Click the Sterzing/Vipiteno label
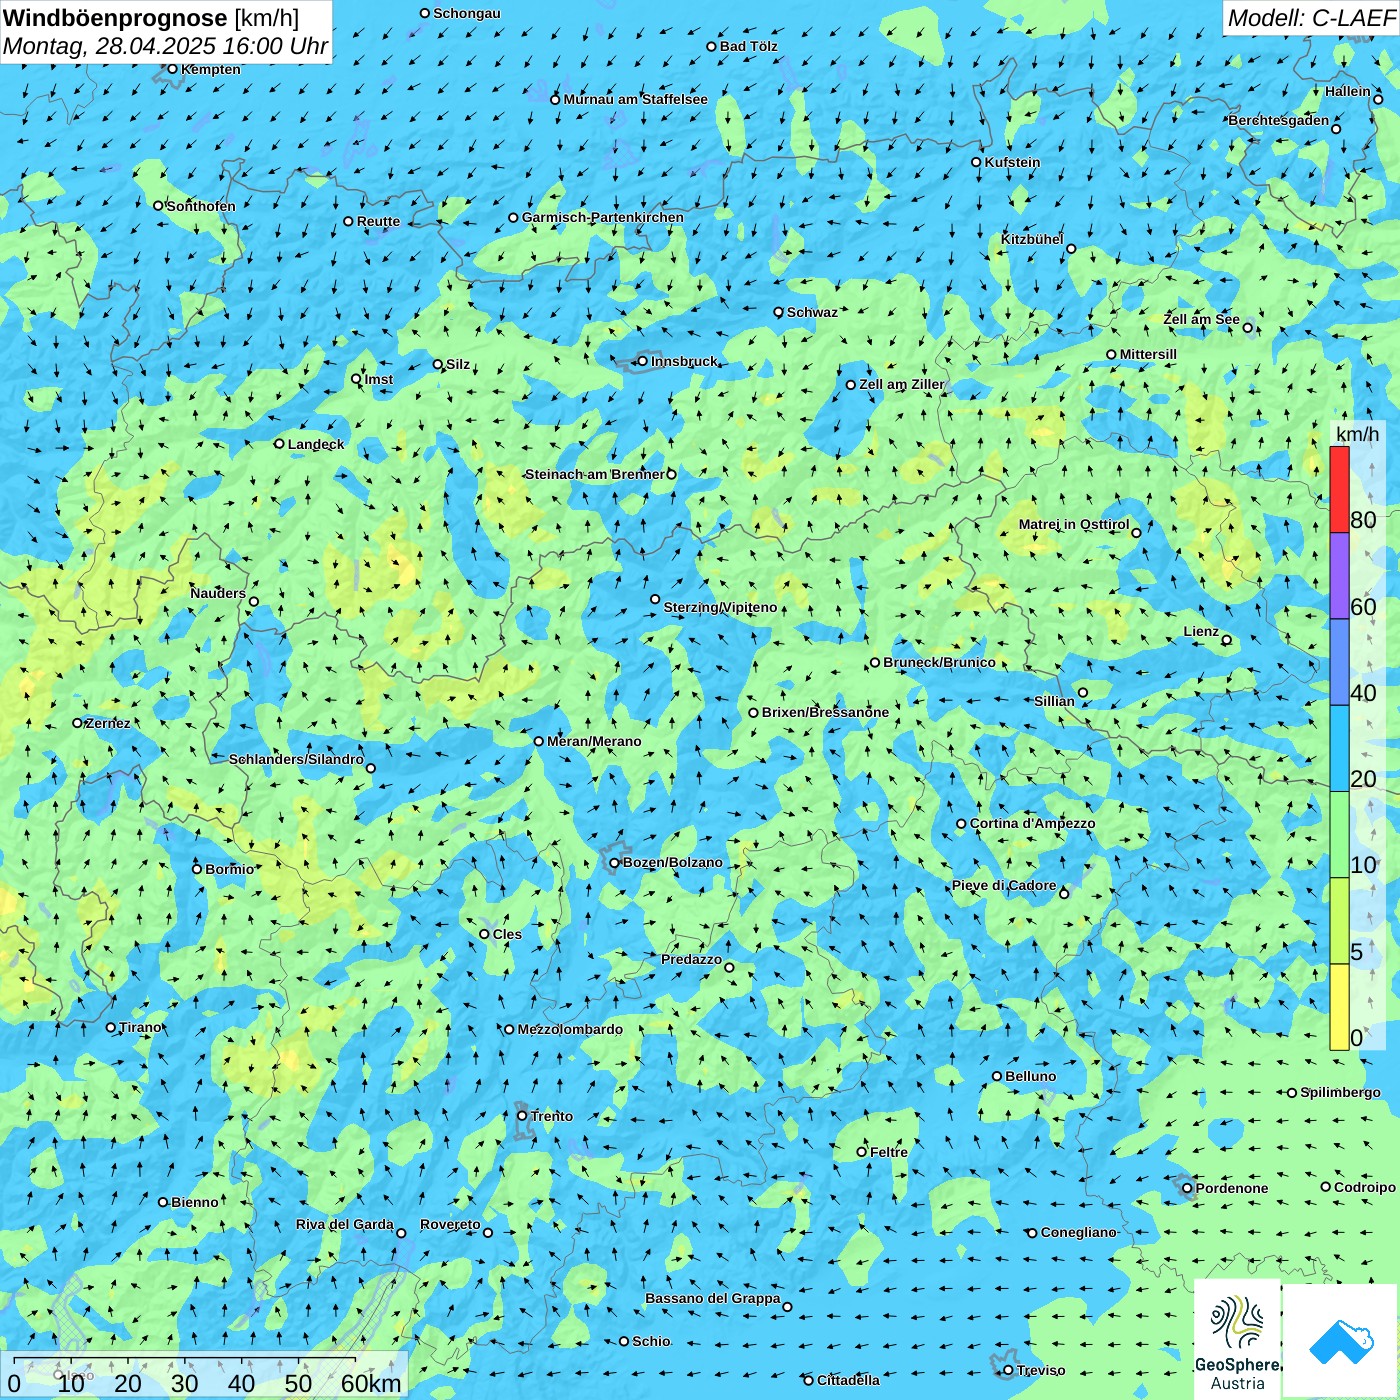 (720, 607)
